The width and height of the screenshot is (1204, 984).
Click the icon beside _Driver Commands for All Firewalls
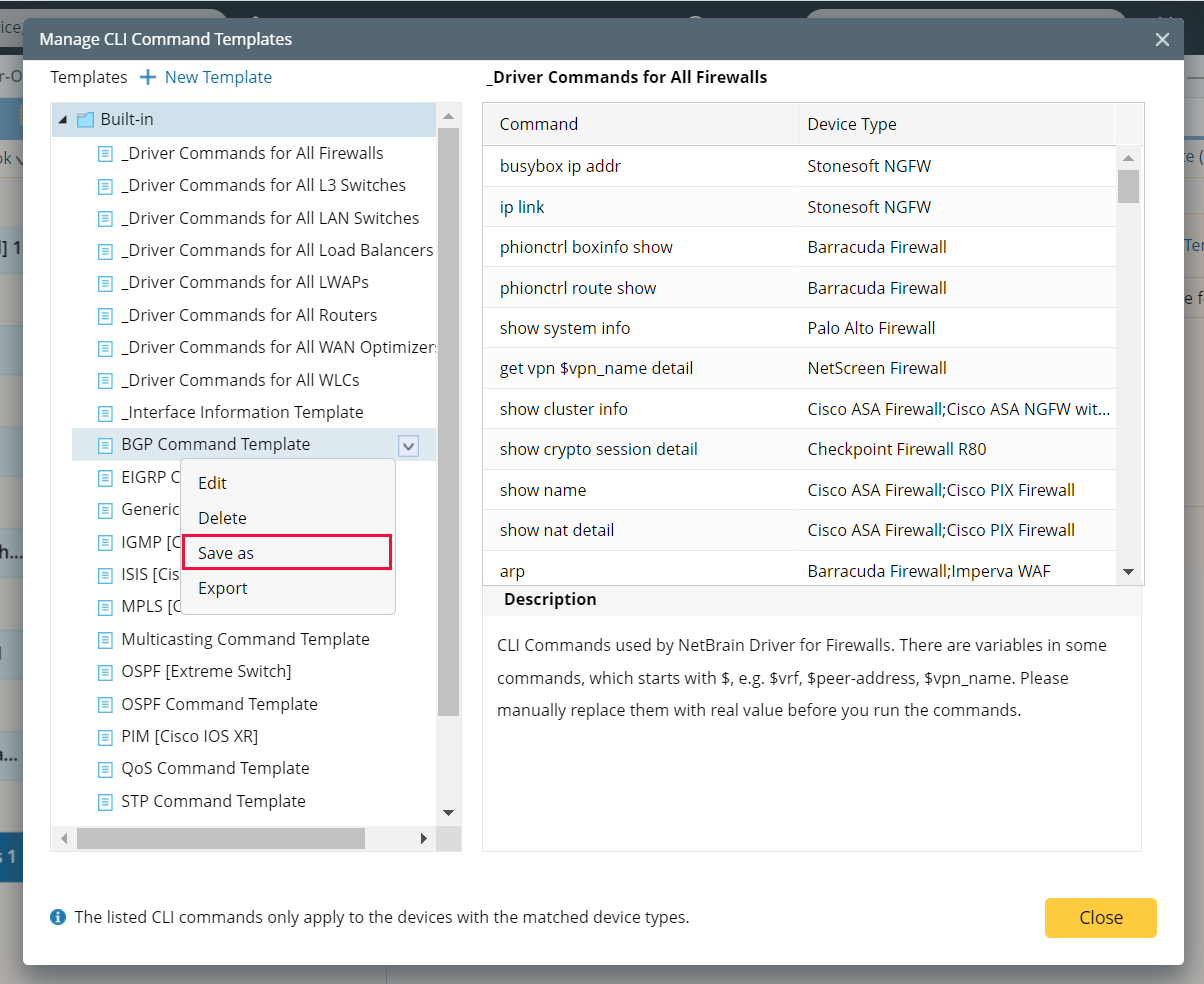point(106,153)
